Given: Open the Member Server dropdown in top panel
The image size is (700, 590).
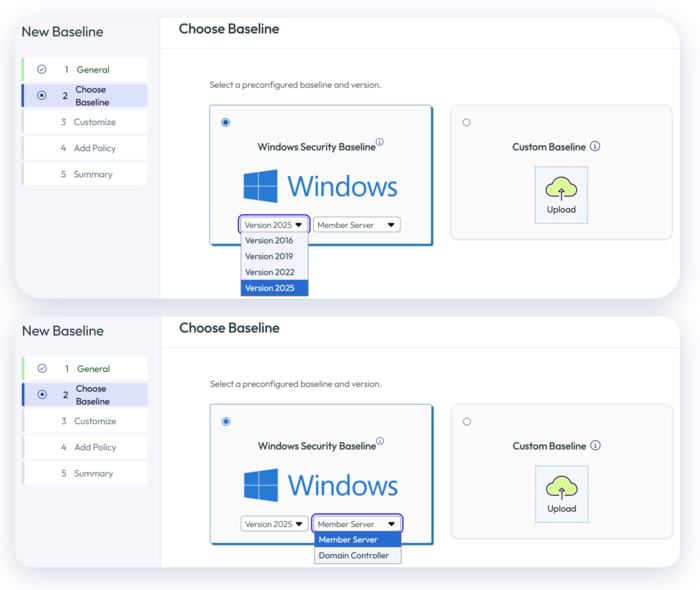Looking at the screenshot, I should (357, 224).
